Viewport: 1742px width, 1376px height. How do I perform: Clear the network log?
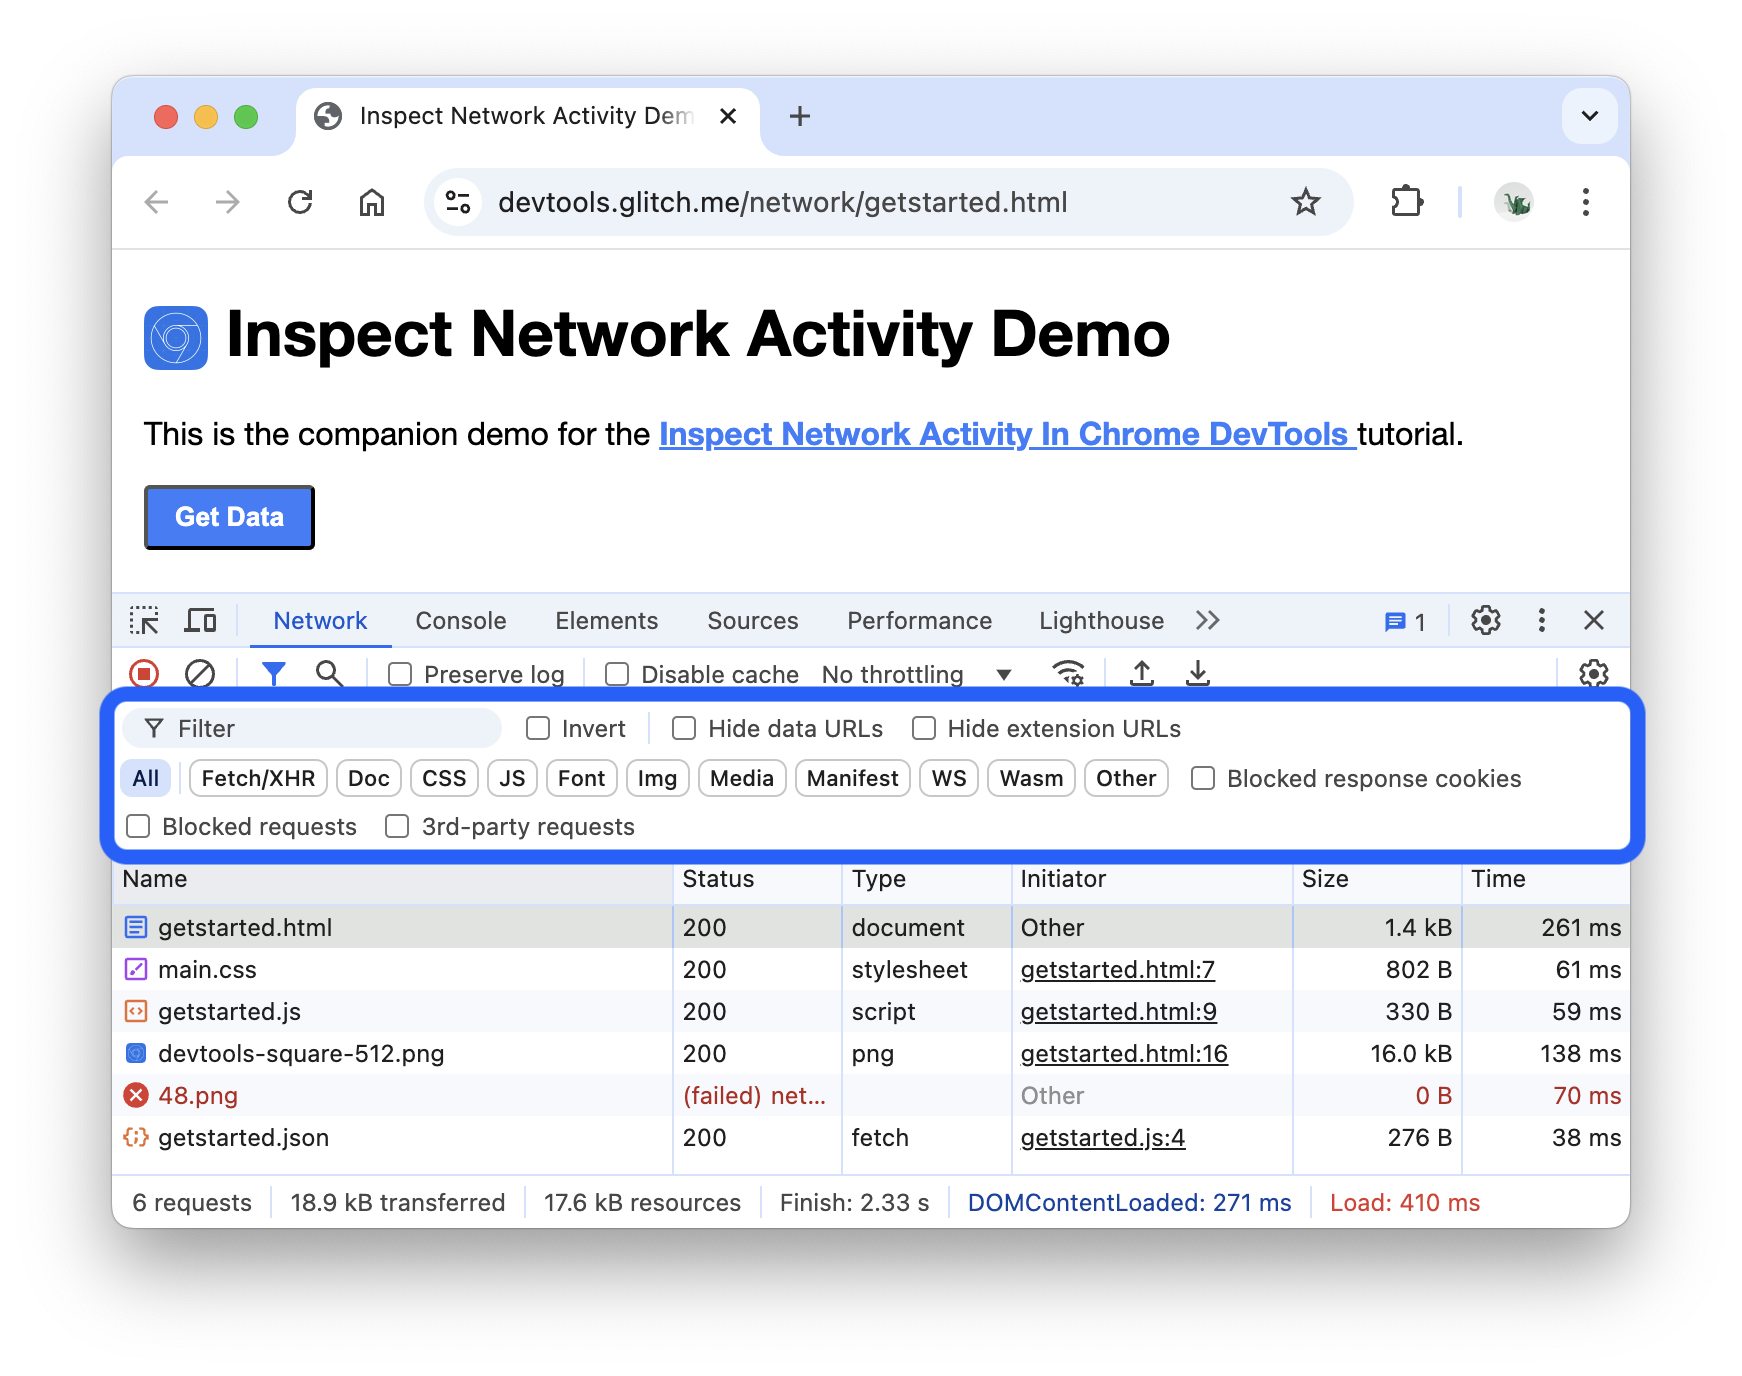(199, 674)
